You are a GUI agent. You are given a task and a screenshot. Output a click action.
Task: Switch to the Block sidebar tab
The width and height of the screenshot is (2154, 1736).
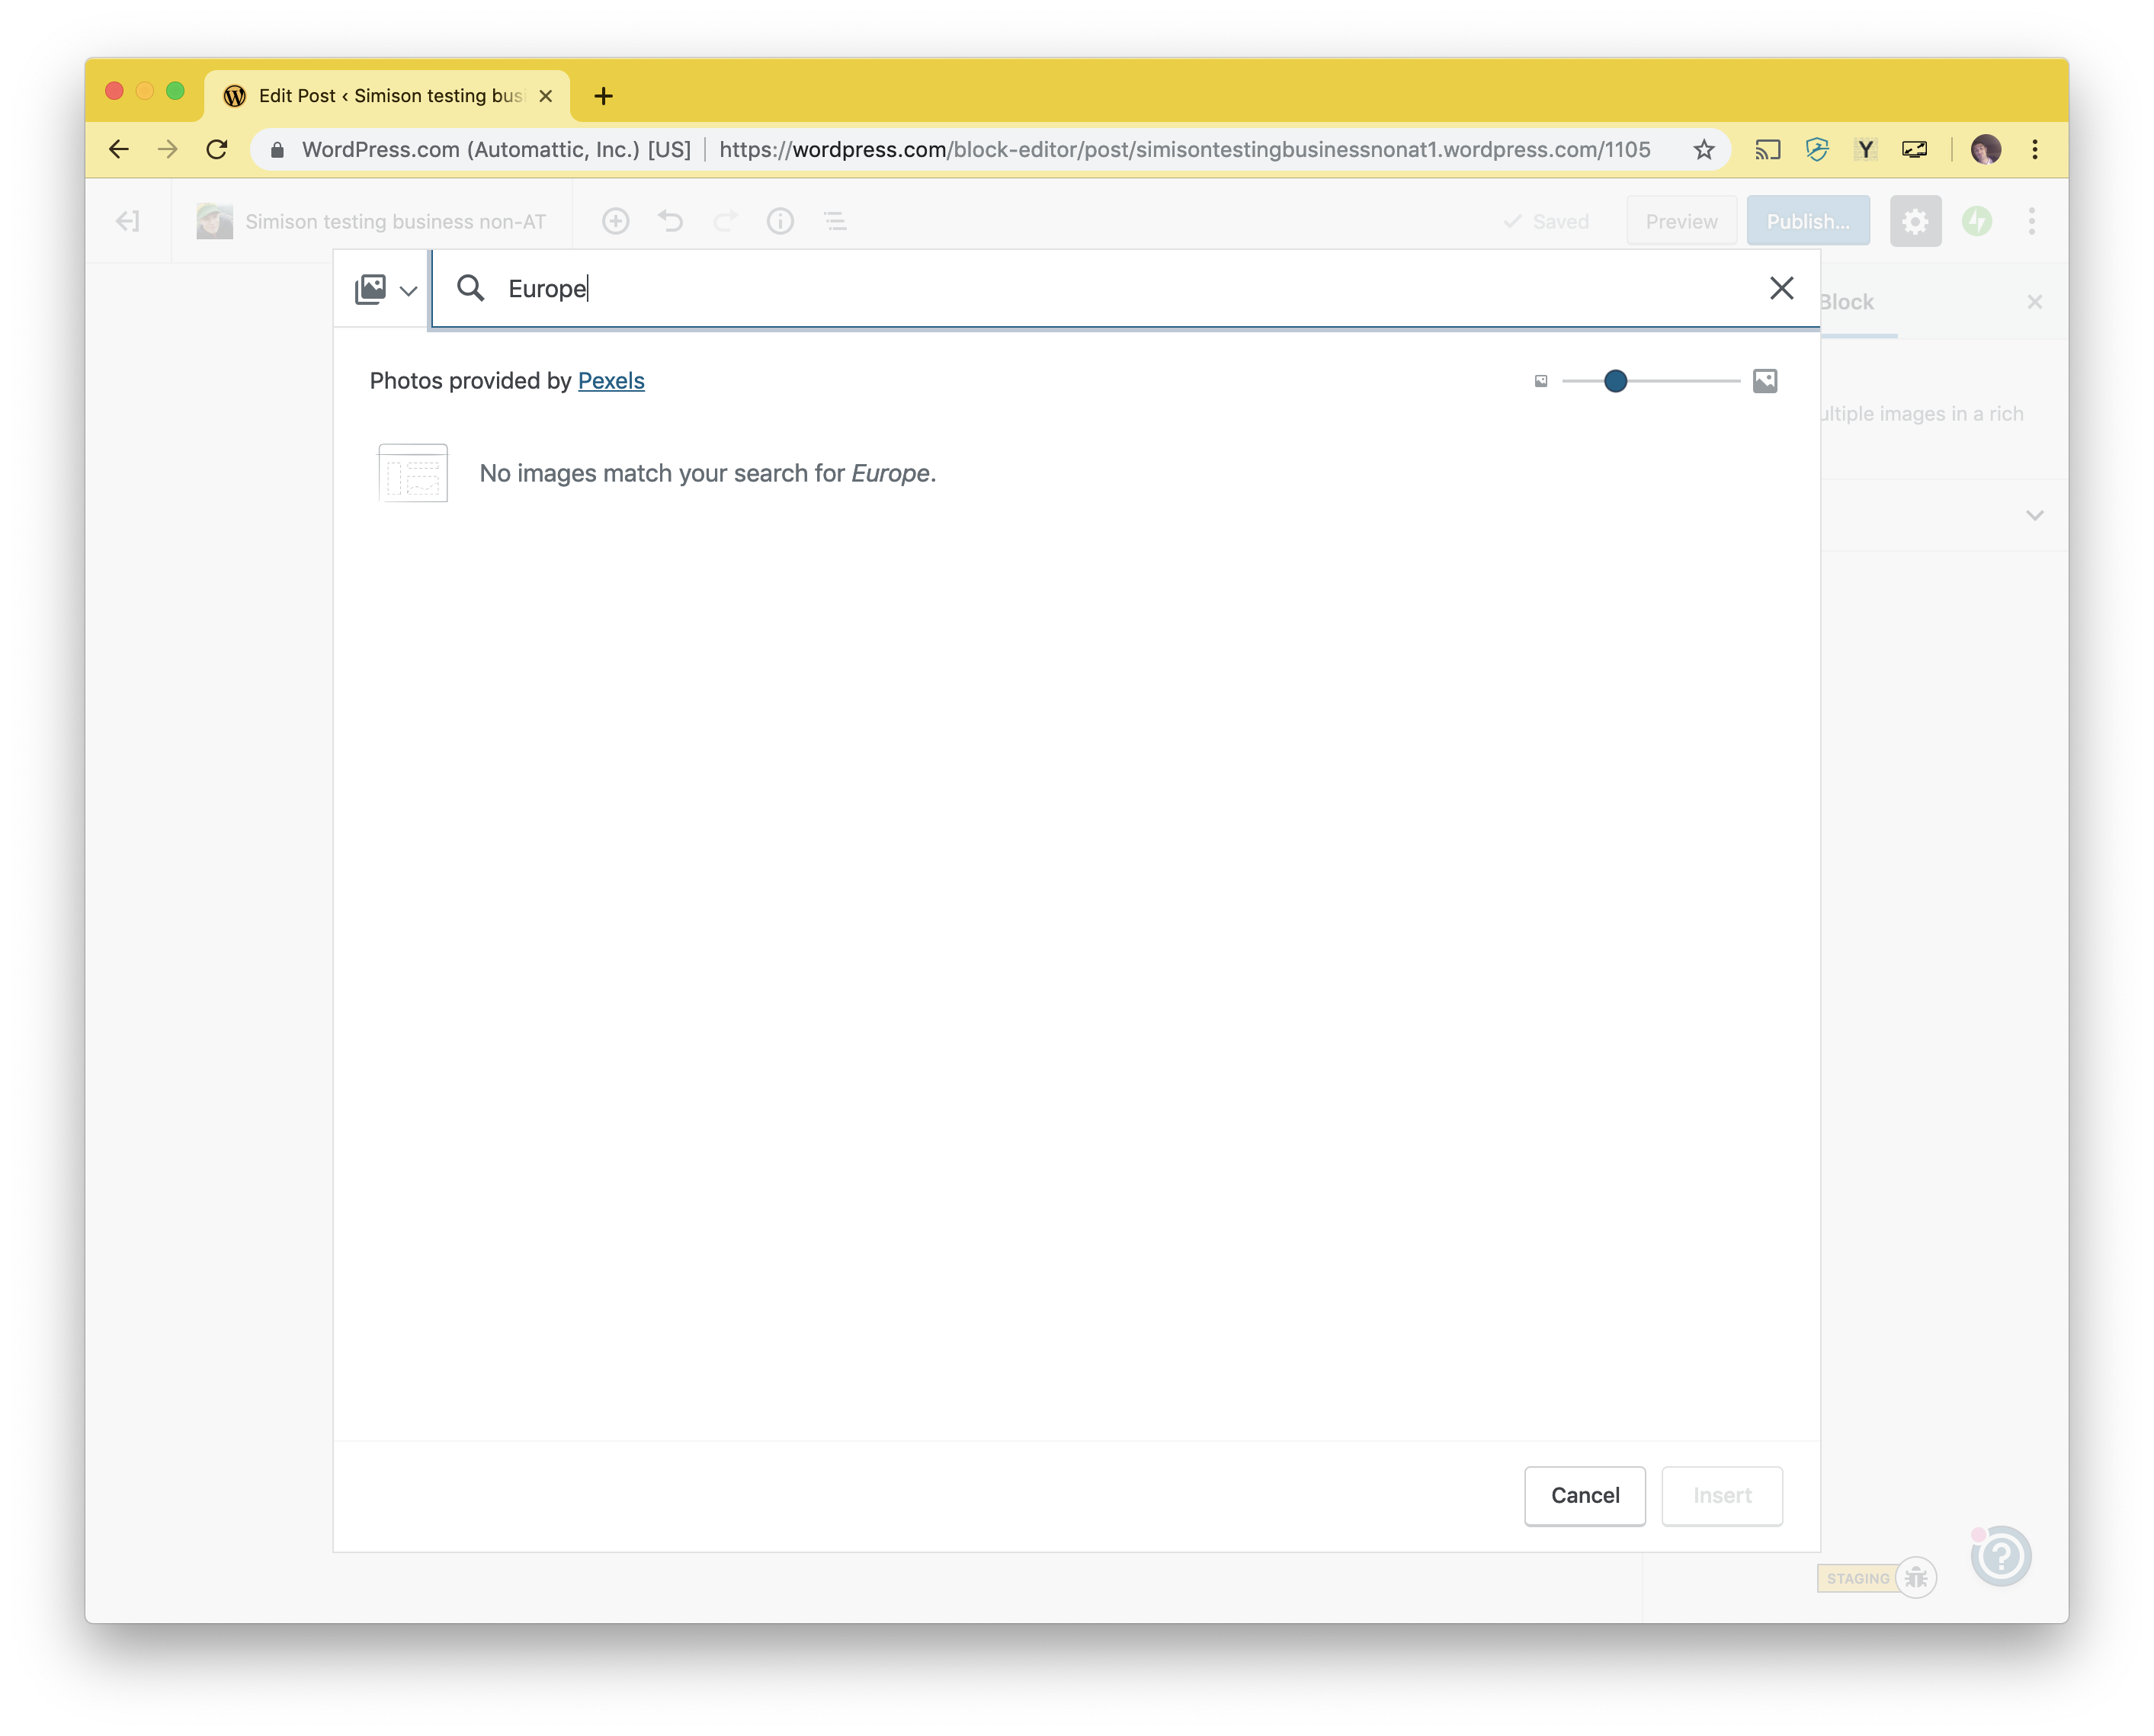[x=1847, y=302]
